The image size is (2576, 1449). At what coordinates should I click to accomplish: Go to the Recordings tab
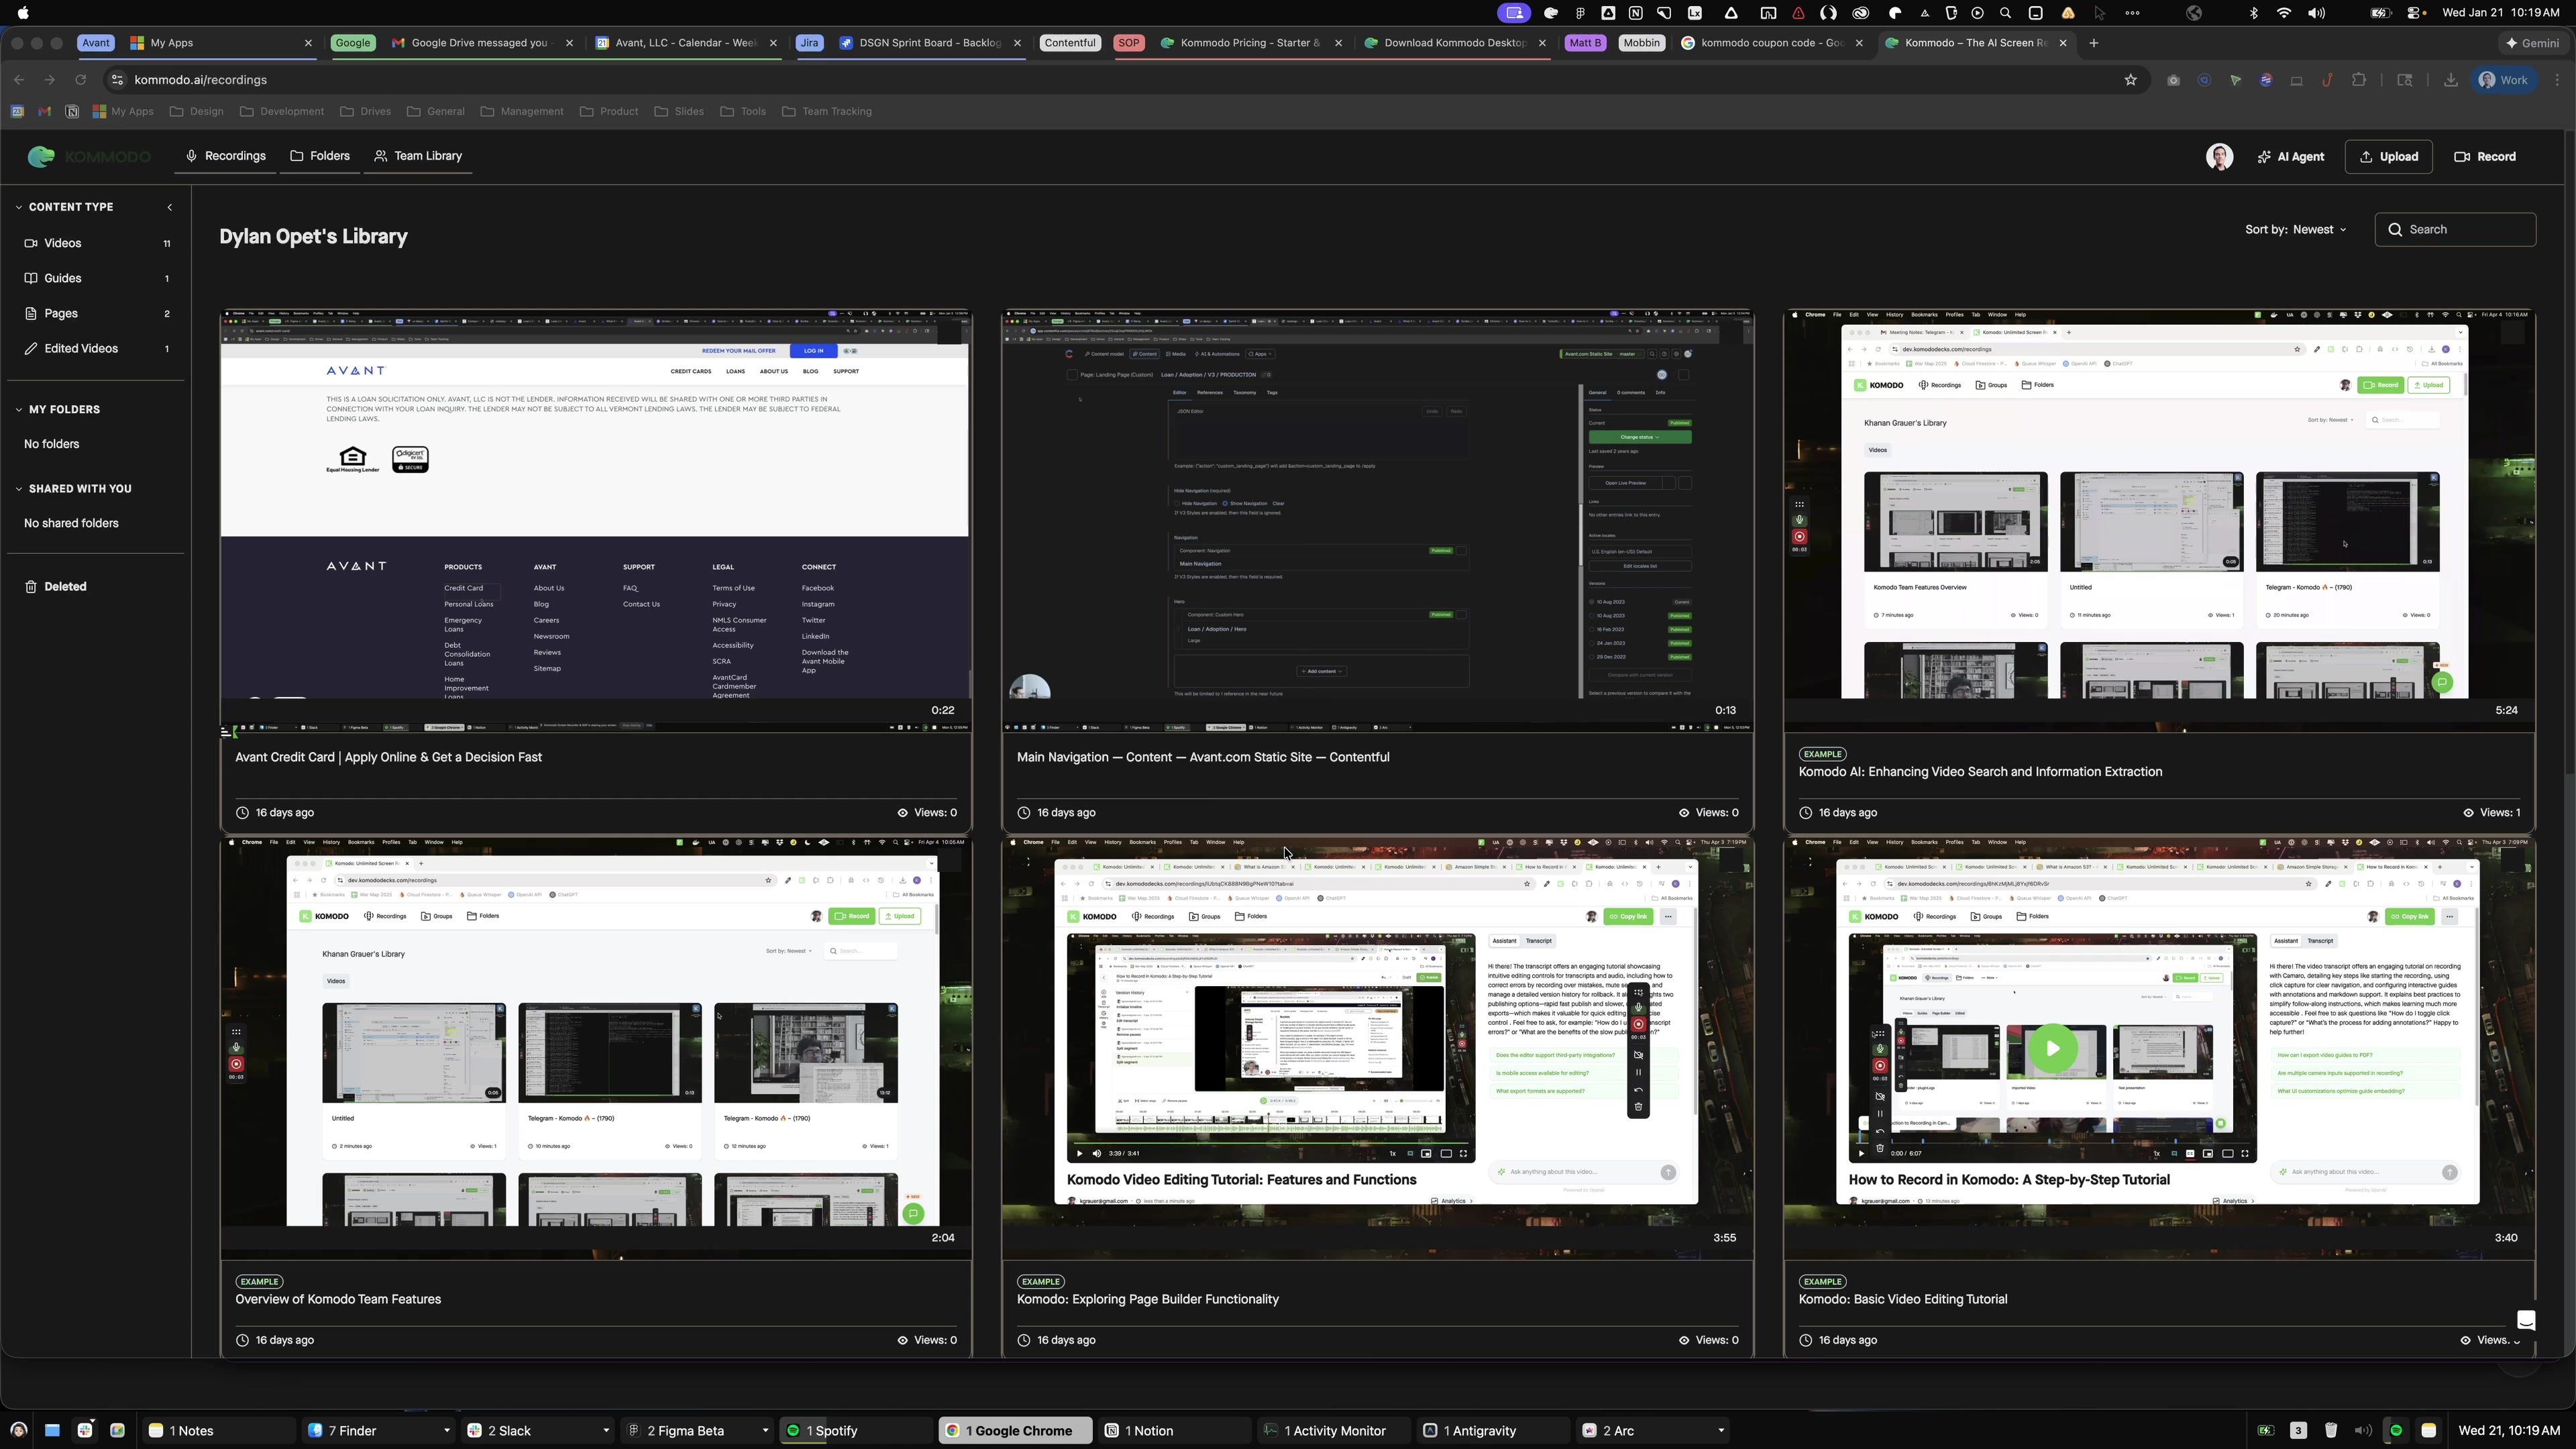[x=226, y=156]
